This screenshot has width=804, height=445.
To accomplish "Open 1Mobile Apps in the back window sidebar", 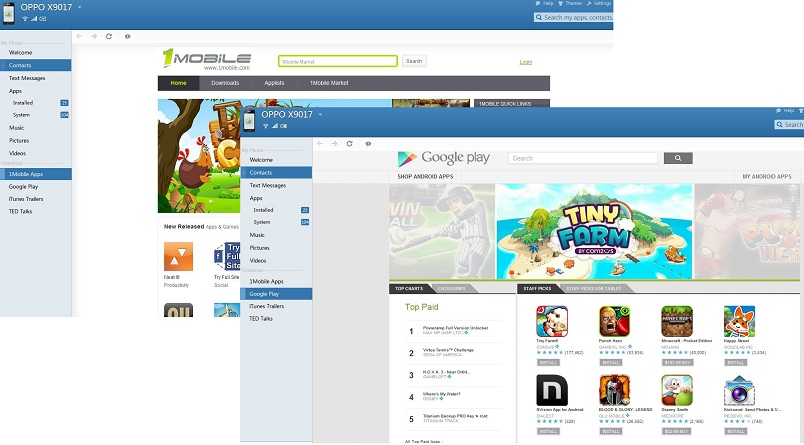I will tap(36, 174).
